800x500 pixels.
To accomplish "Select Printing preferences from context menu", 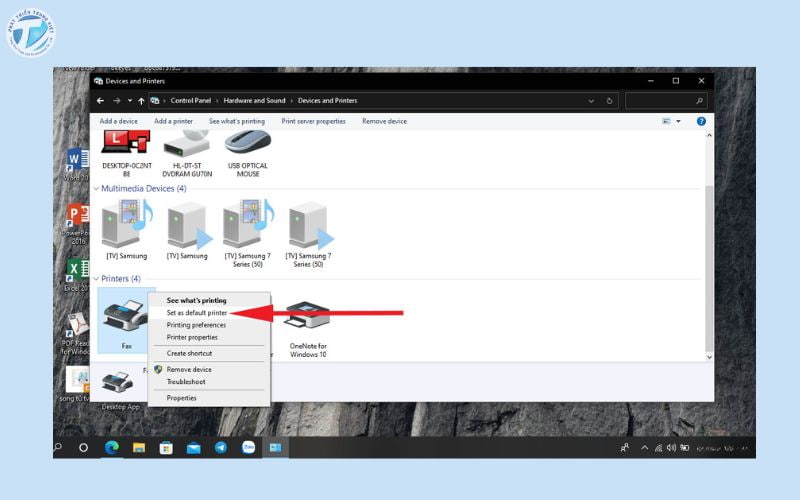I will tap(196, 325).
